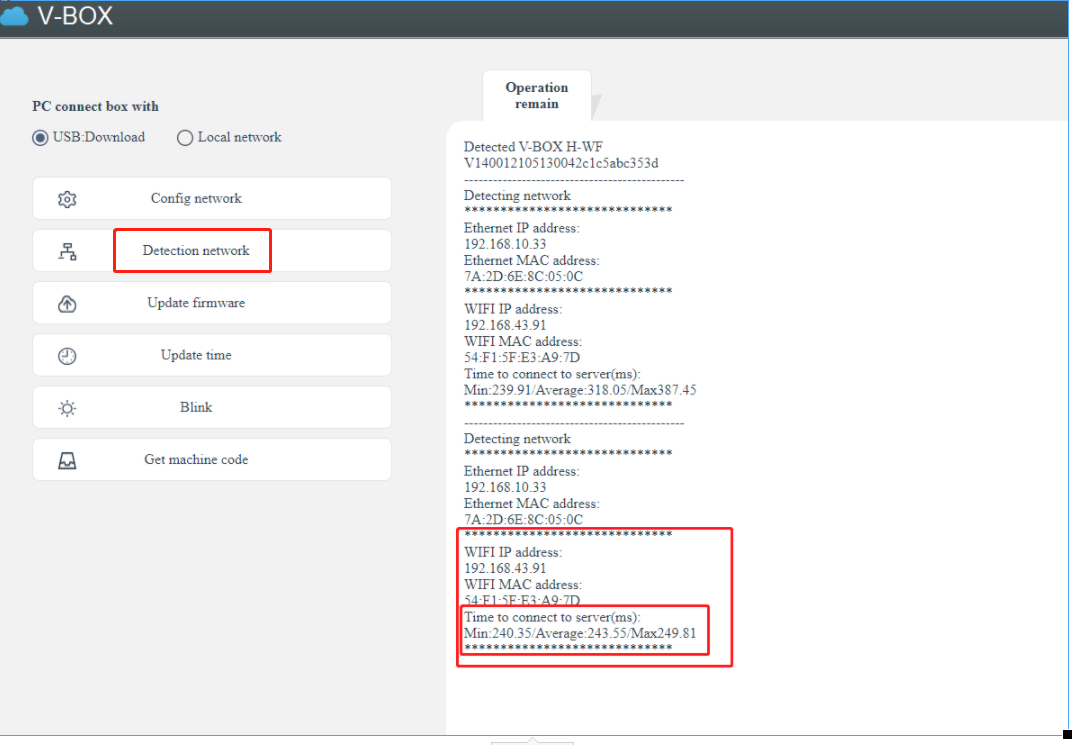Click the PC connect box with label
Viewport: 1075px width, 745px height.
pyautogui.click(x=95, y=106)
